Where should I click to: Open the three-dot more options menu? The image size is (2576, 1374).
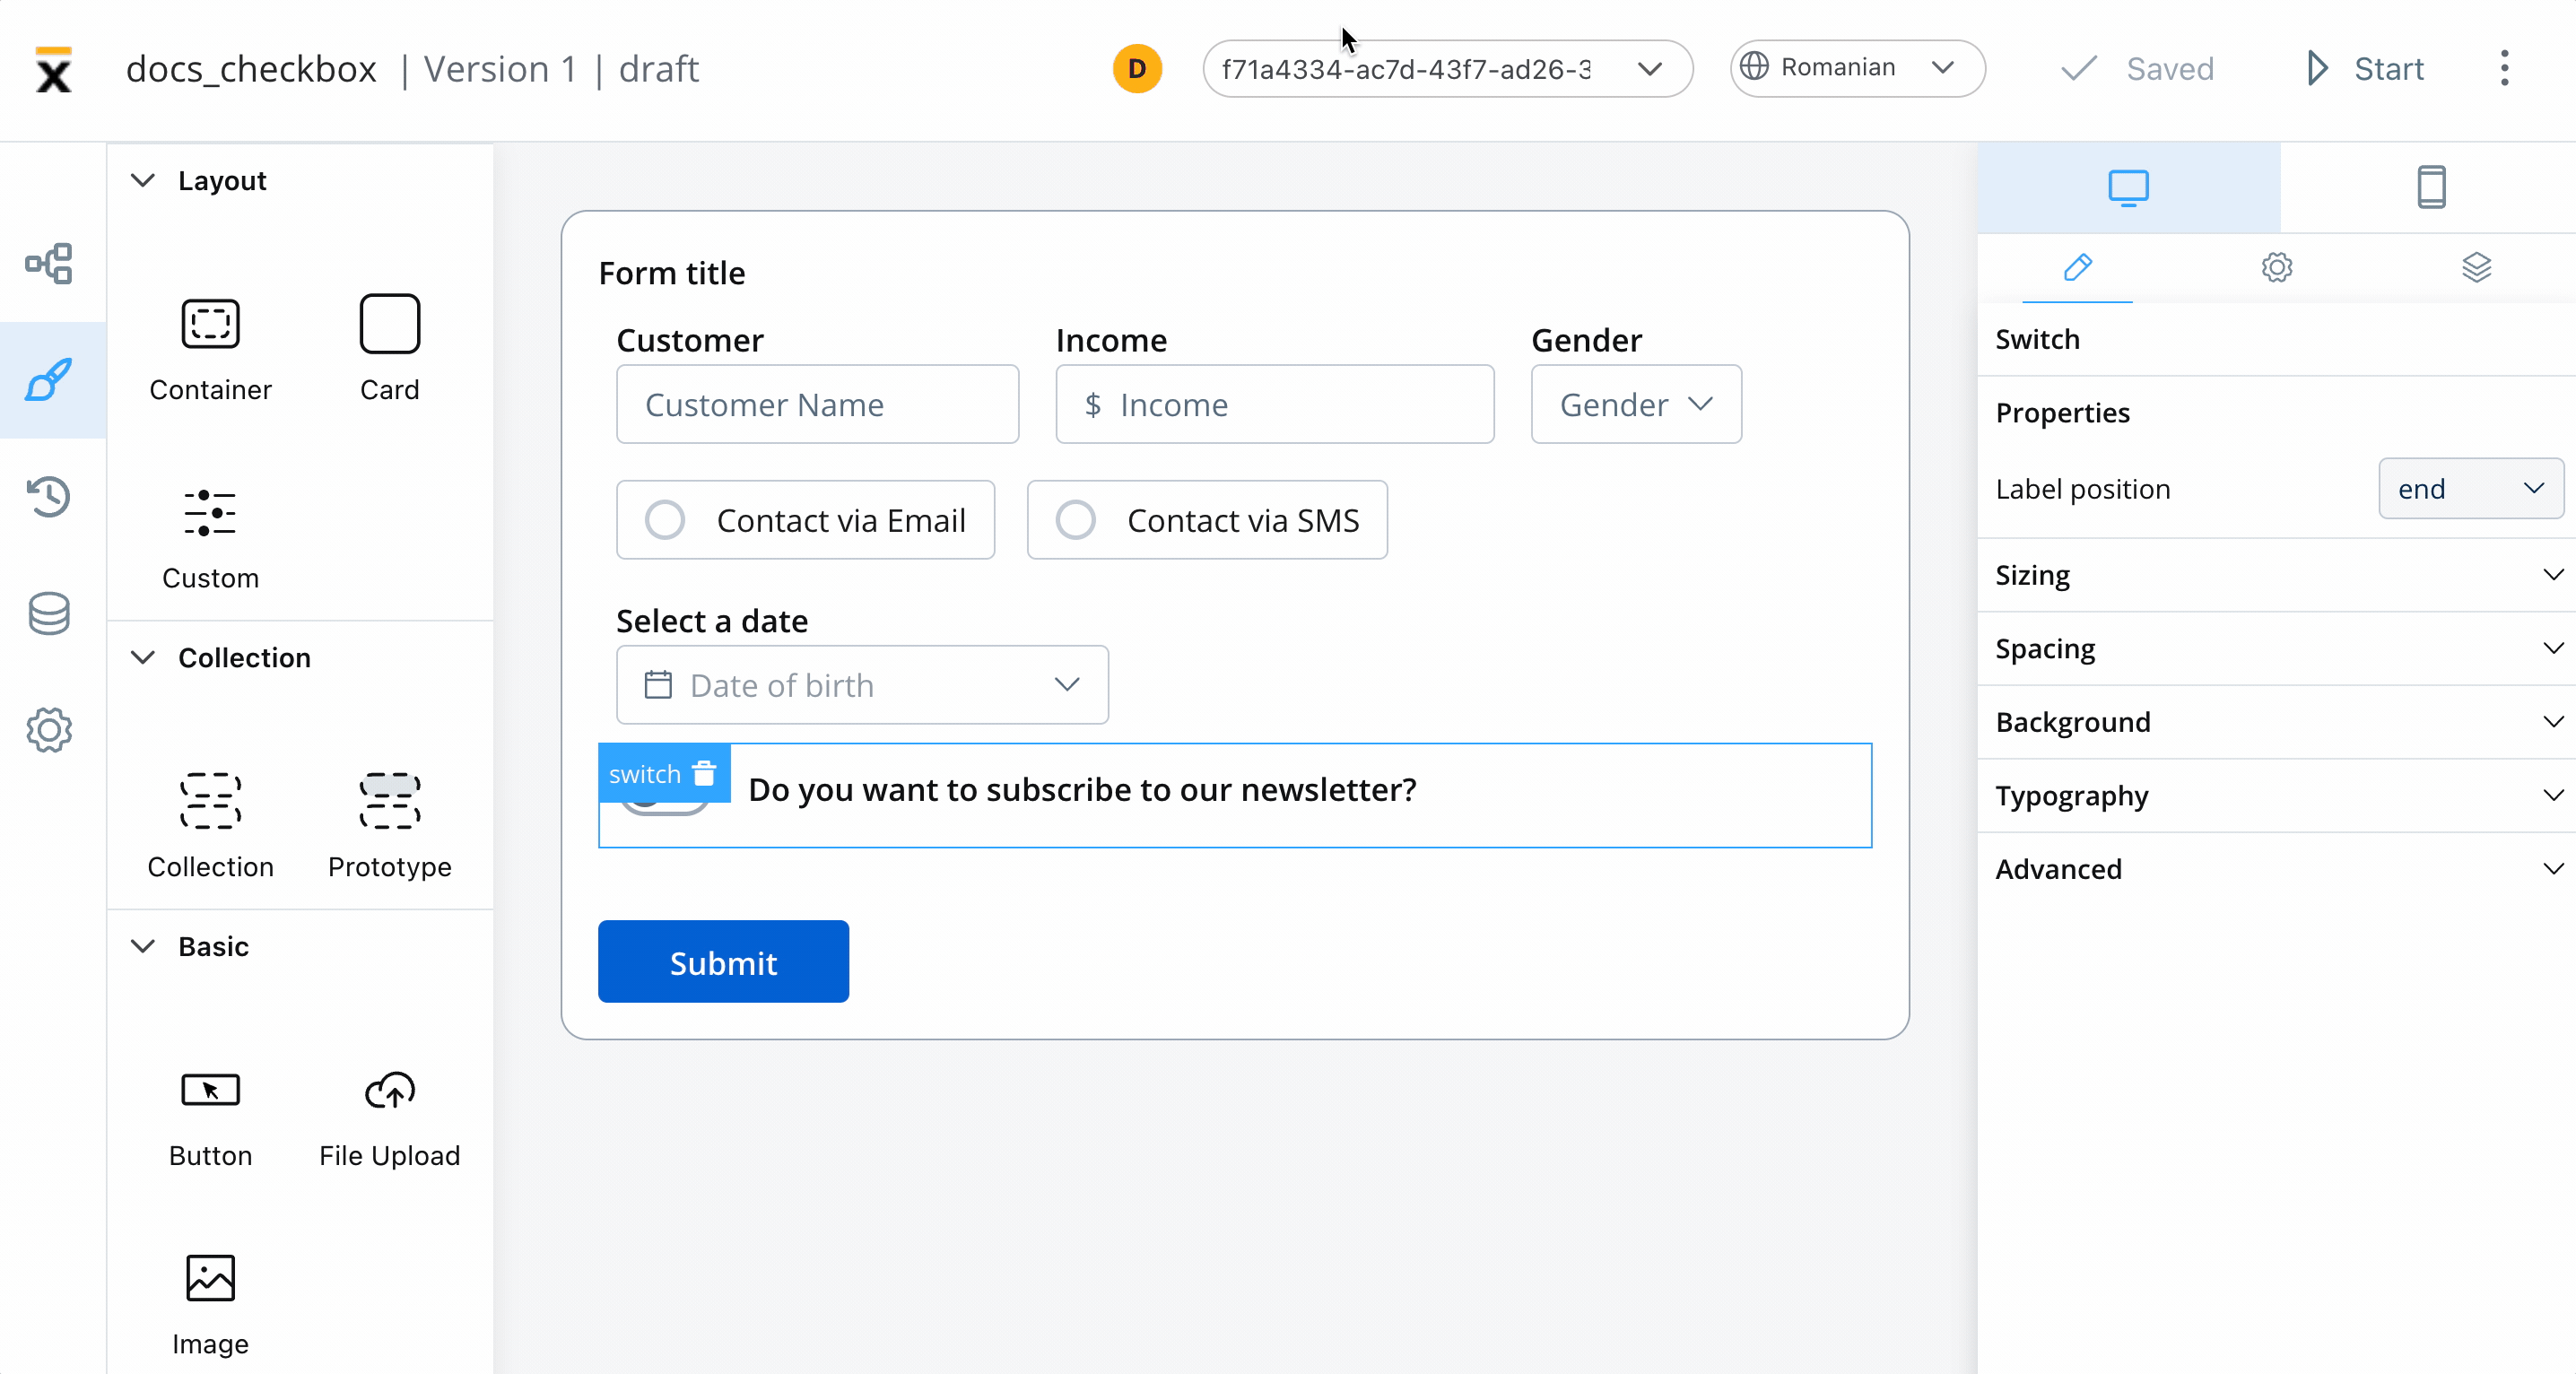pos(2504,69)
